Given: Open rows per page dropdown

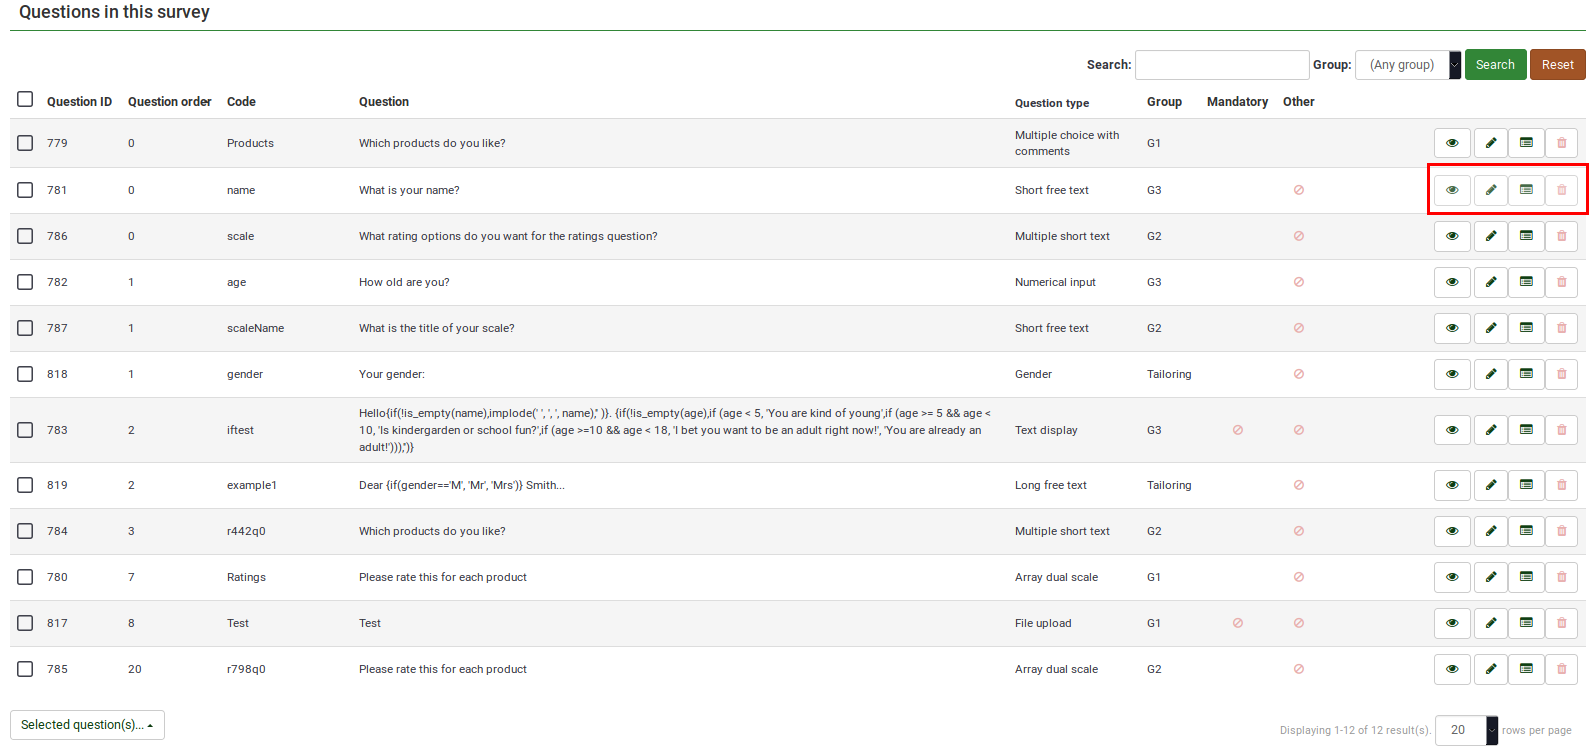Looking at the screenshot, I should (x=1466, y=730).
